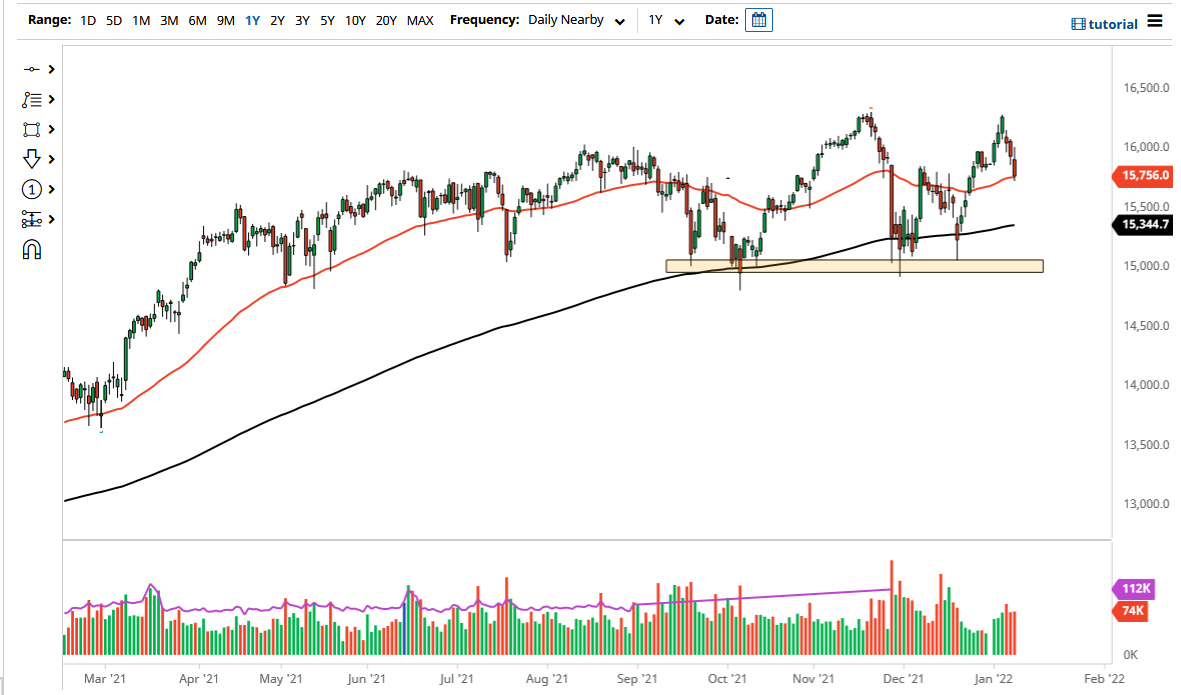
Task: Select the measurement tool
Action: click(32, 219)
